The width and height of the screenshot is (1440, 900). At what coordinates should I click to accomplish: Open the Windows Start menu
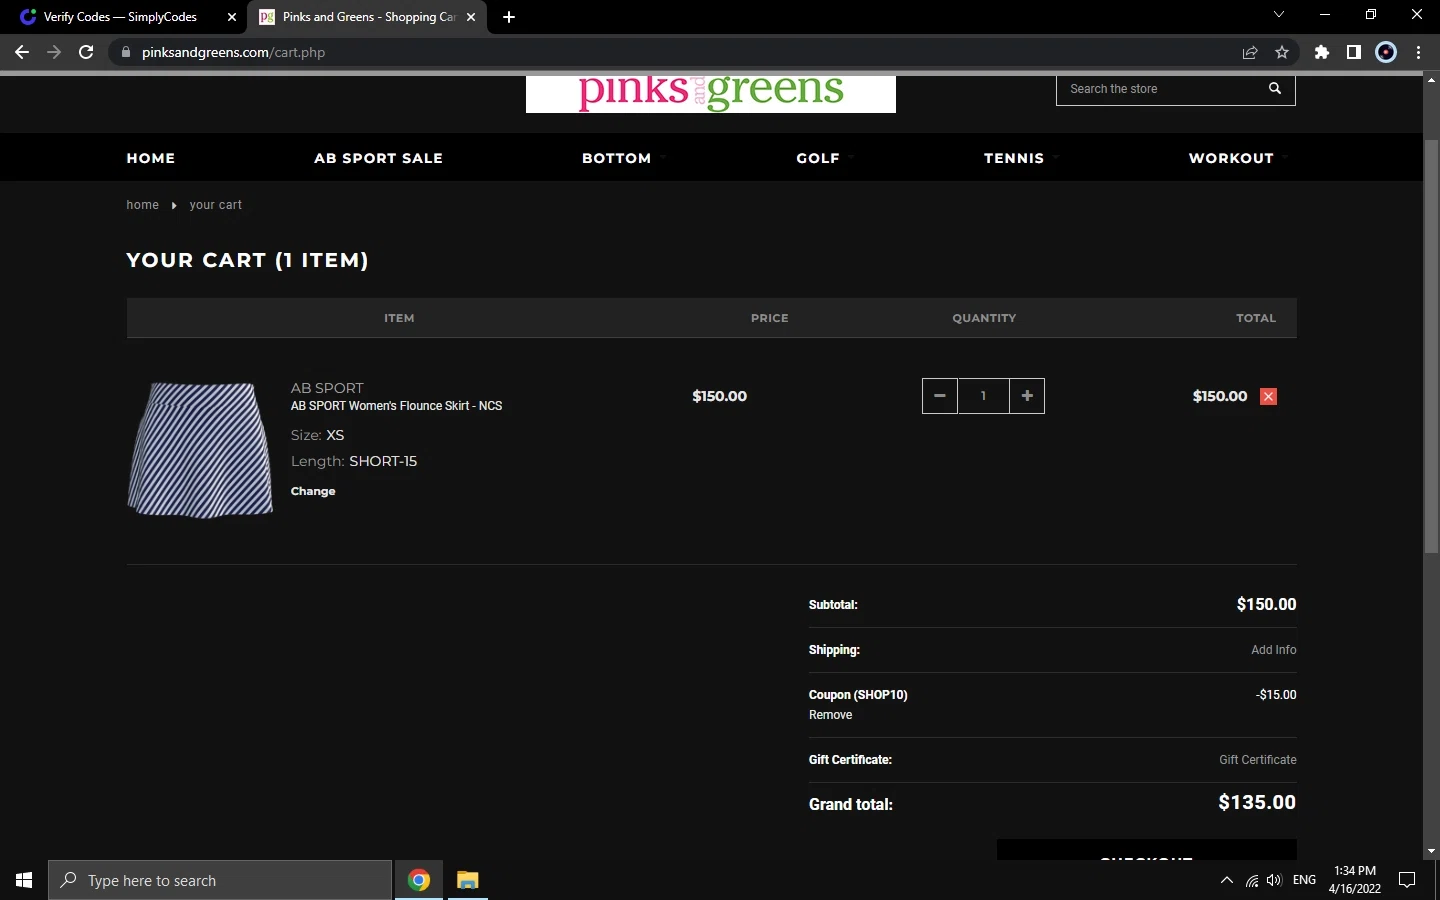[24, 880]
